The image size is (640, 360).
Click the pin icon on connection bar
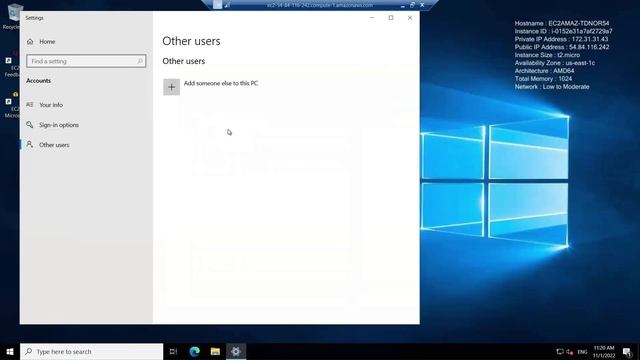point(218,5)
